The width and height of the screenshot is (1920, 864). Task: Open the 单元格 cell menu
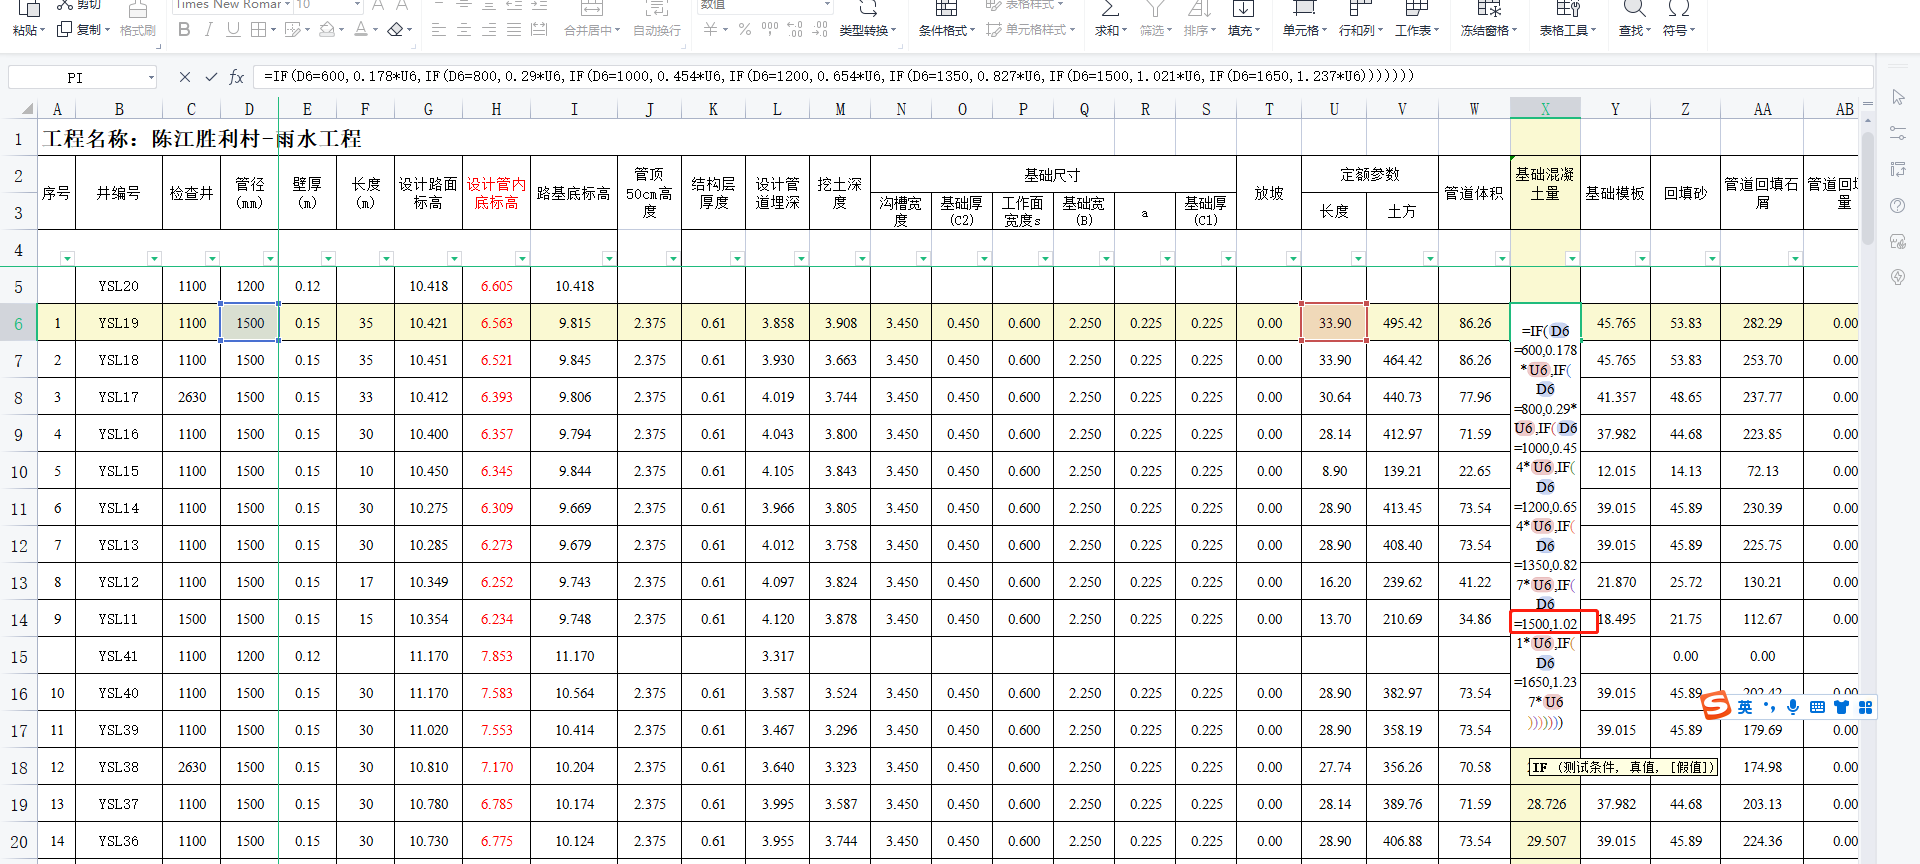(x=1305, y=30)
